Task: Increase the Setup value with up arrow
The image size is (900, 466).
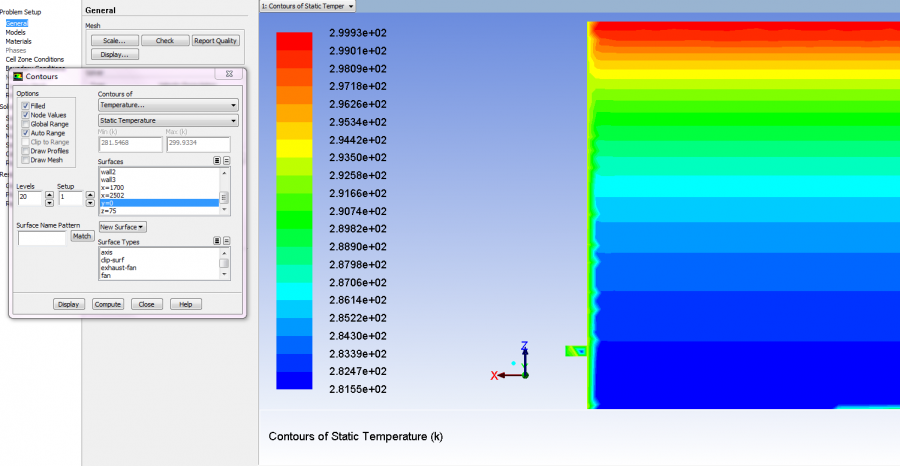Action: click(x=92, y=195)
